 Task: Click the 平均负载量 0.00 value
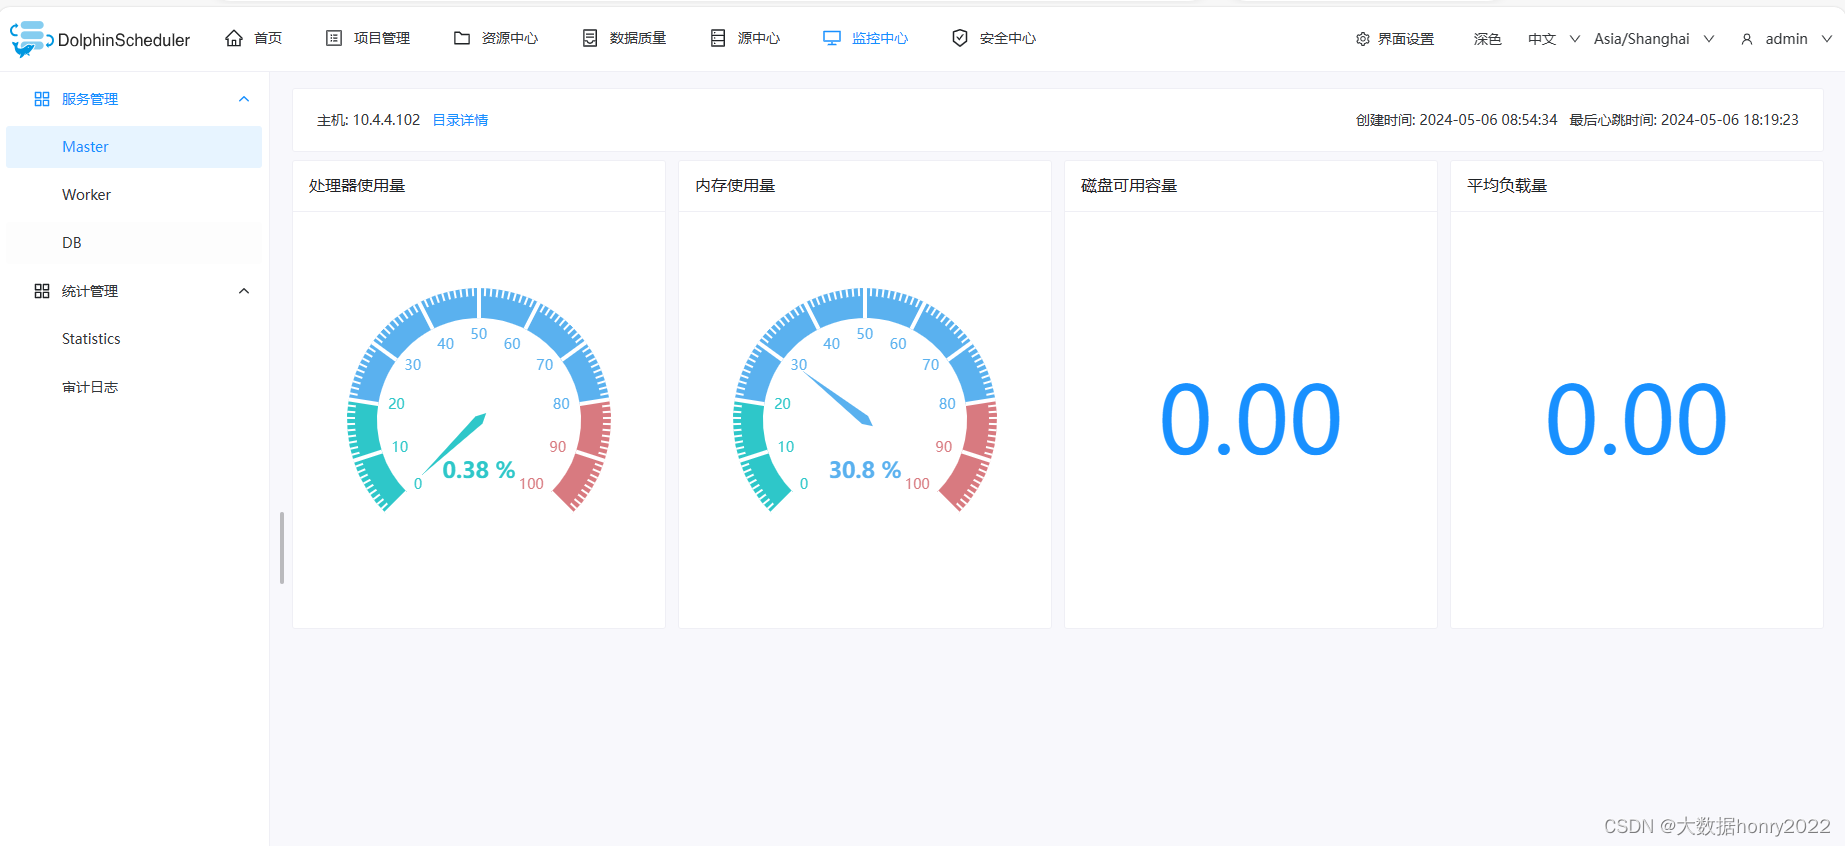click(1636, 419)
